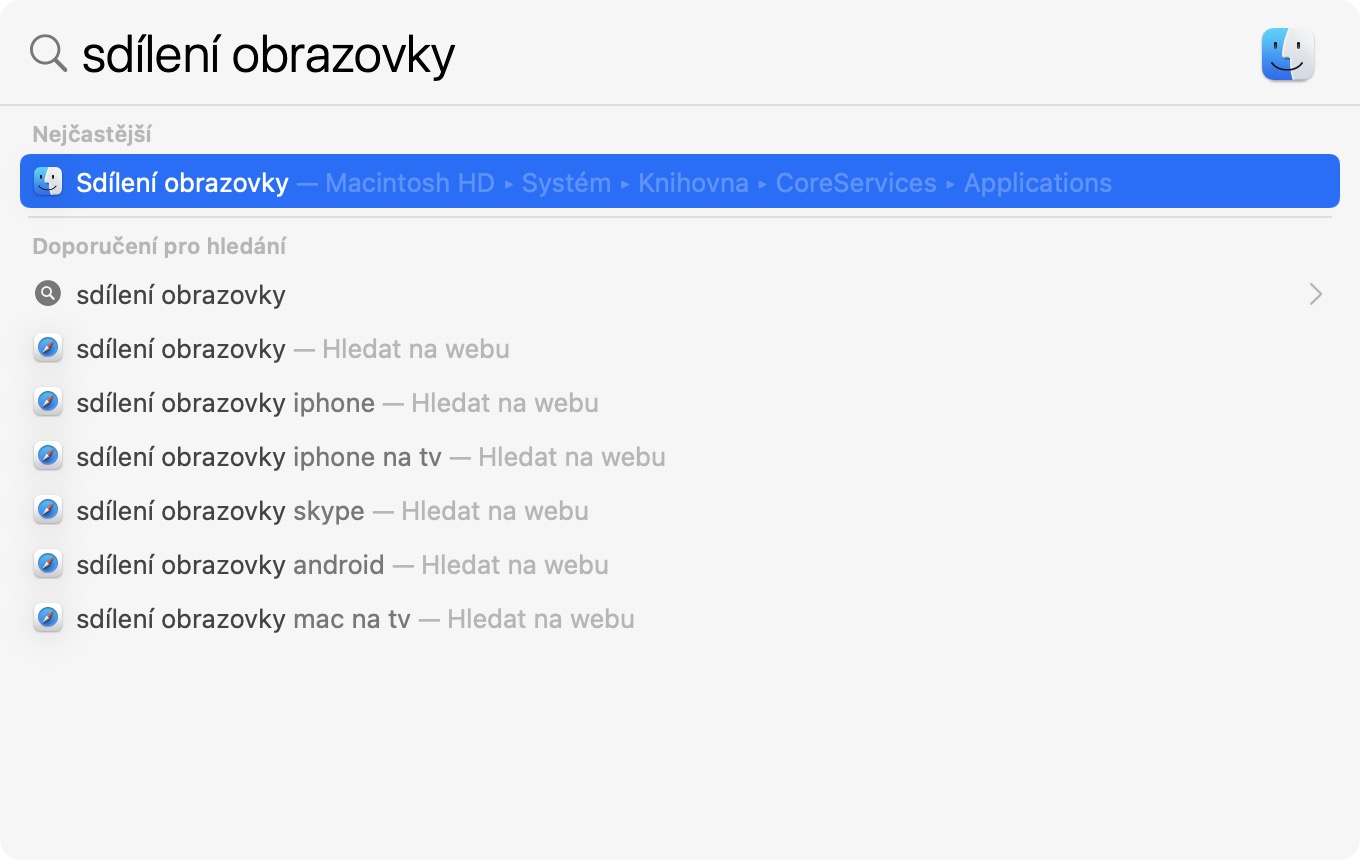Click the 'Doporučení pro hledání' section header
Screen dimensions: 1360x860
point(159,246)
